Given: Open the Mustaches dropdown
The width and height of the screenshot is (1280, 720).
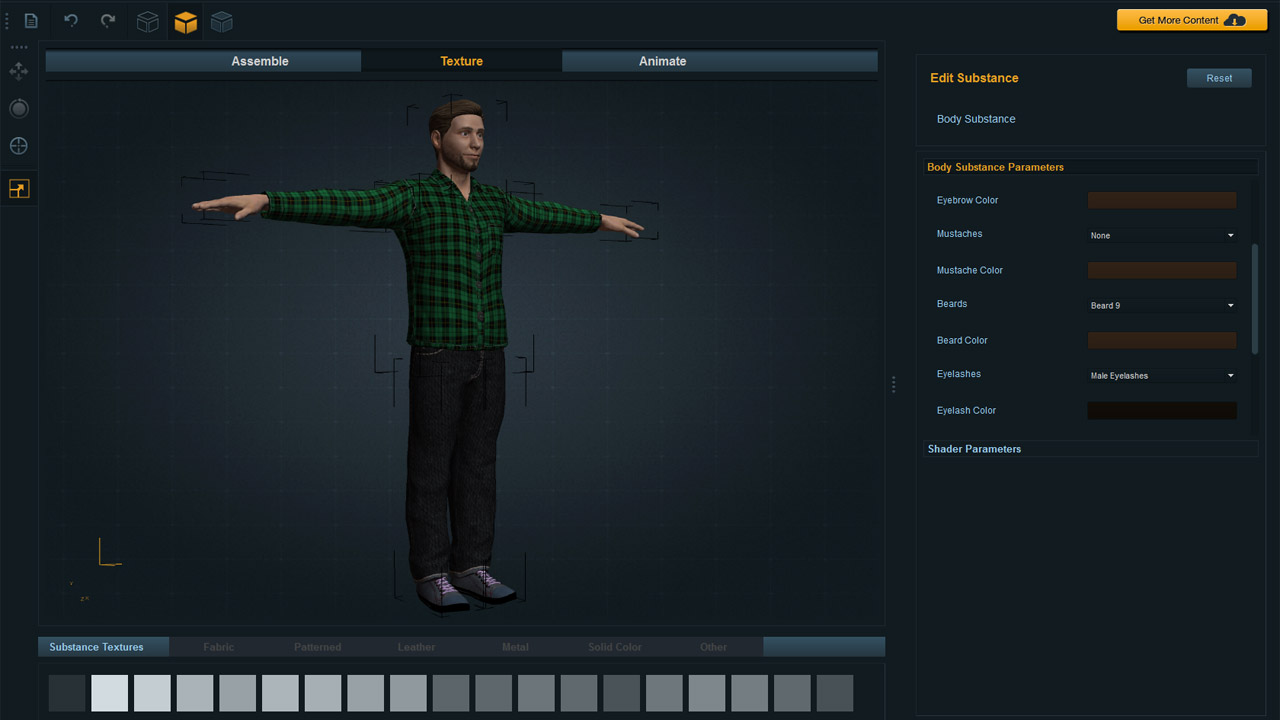Looking at the screenshot, I should point(1162,236).
